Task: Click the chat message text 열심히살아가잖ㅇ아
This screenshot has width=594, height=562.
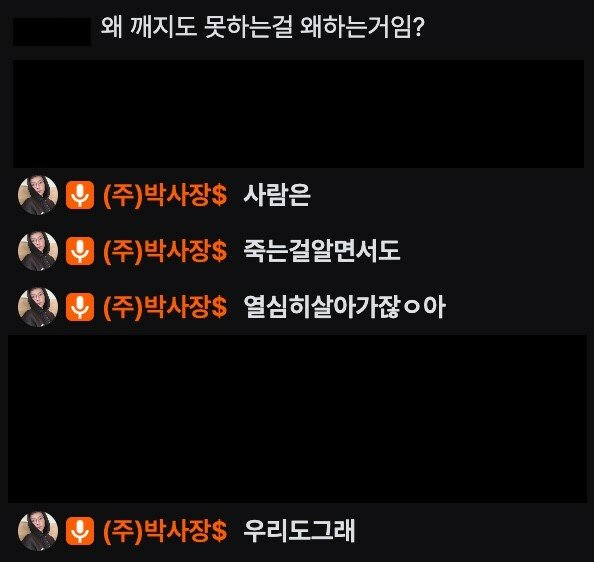Action: click(344, 307)
